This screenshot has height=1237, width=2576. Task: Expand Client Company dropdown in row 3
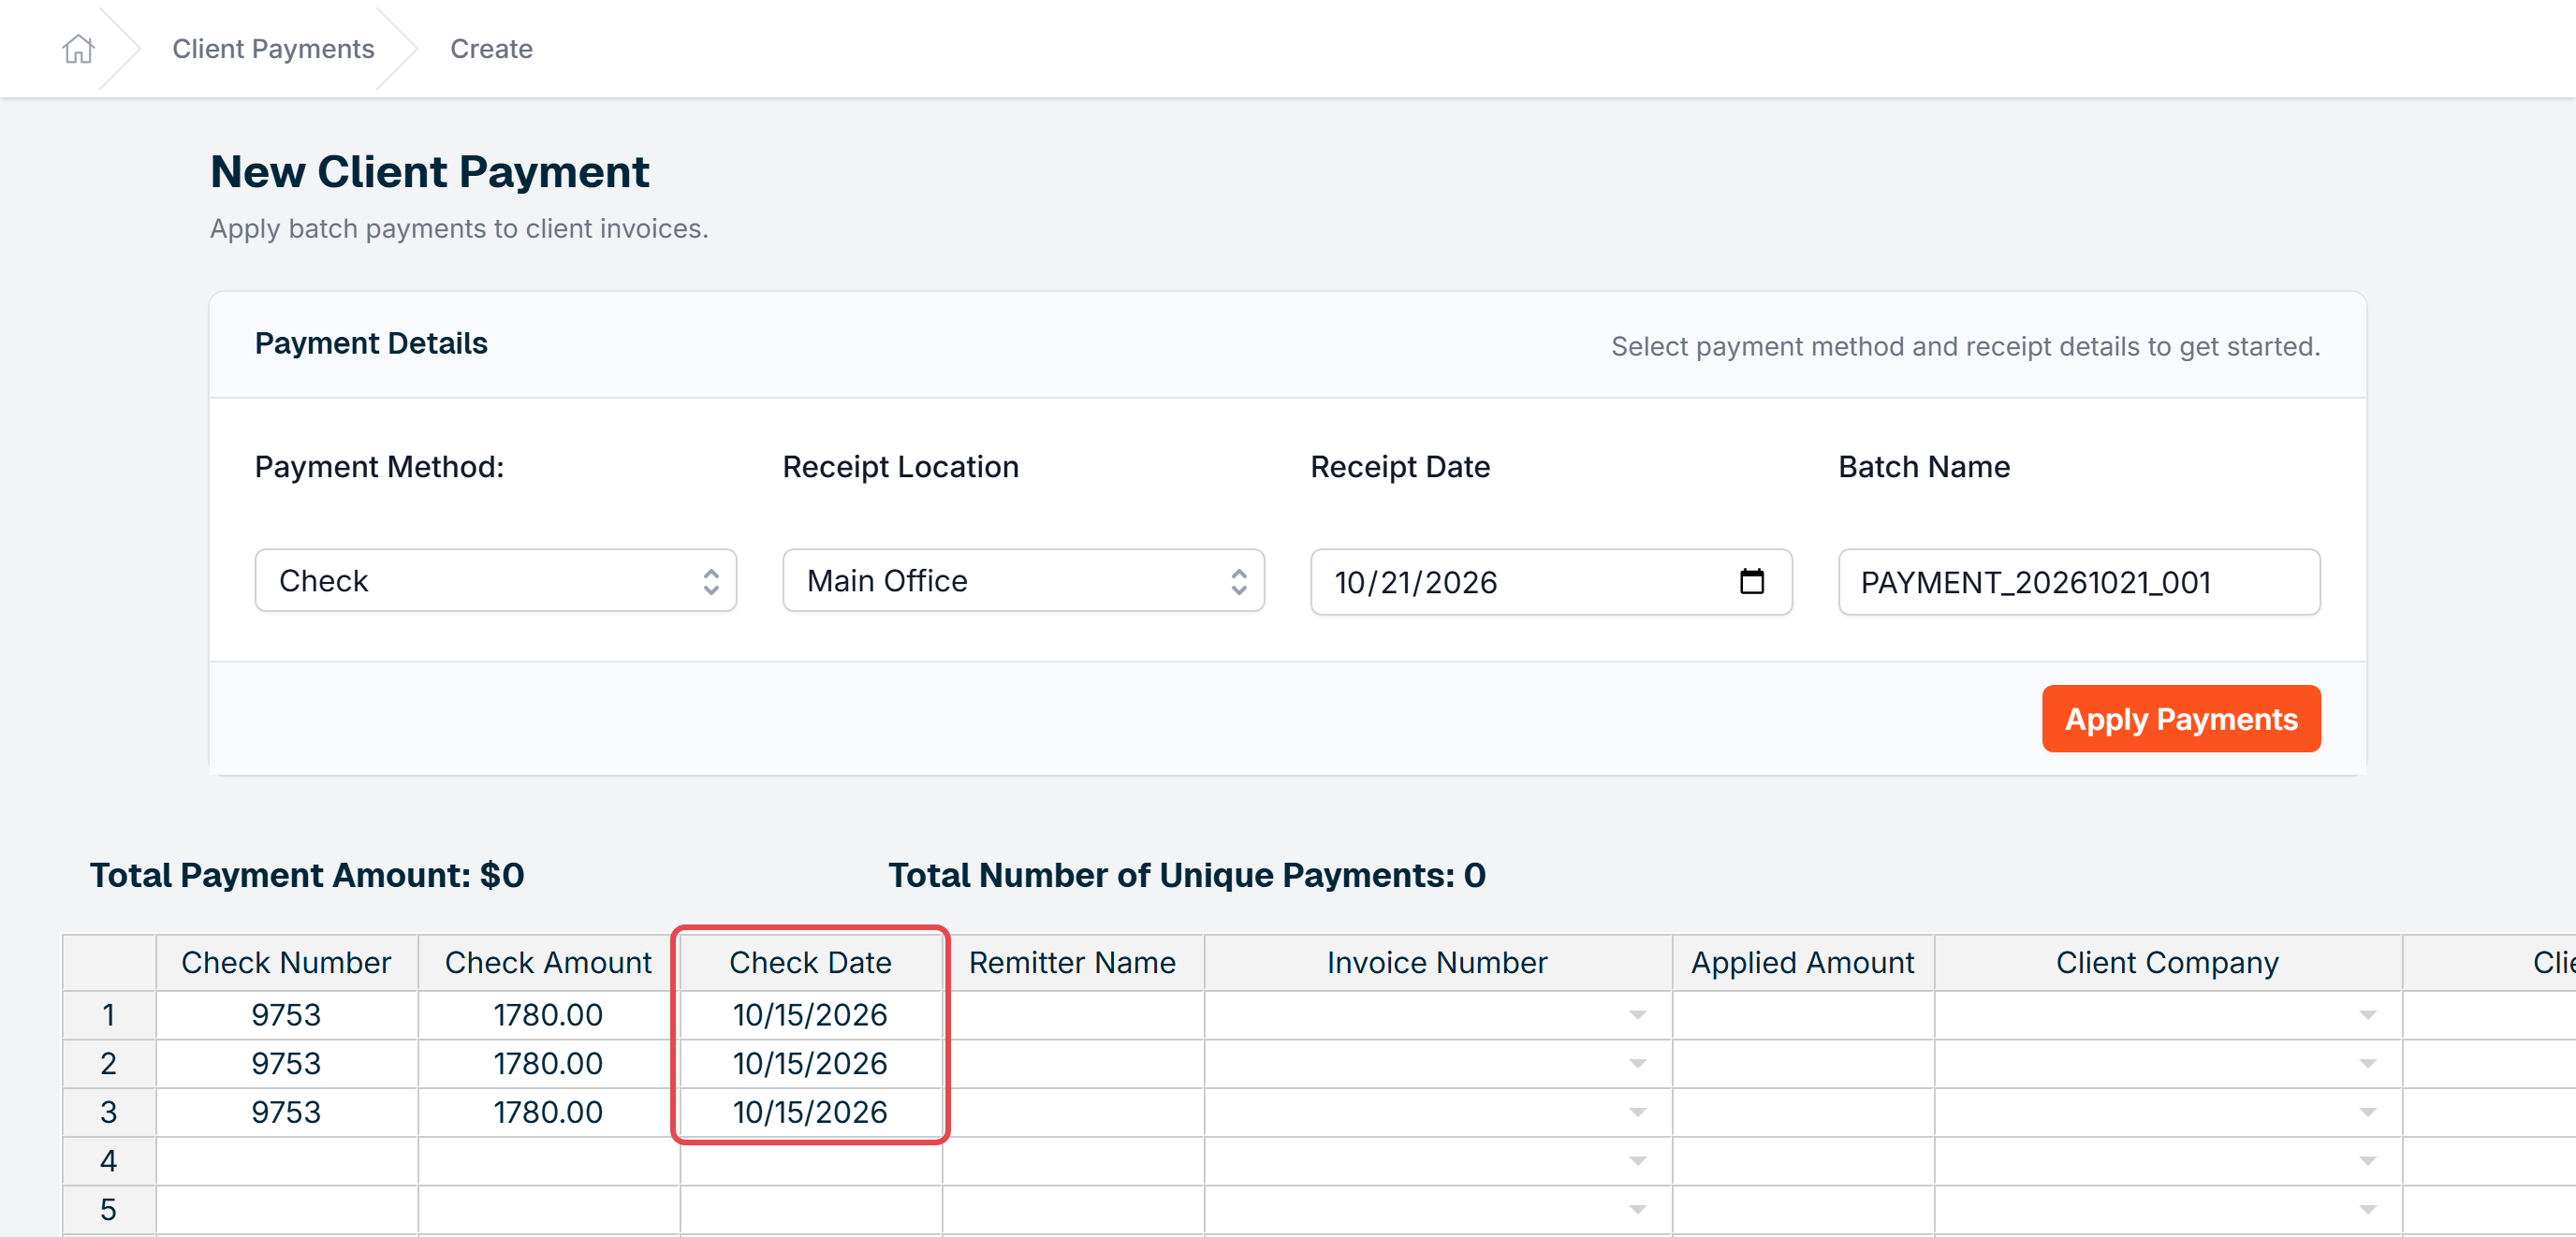click(x=2367, y=1112)
